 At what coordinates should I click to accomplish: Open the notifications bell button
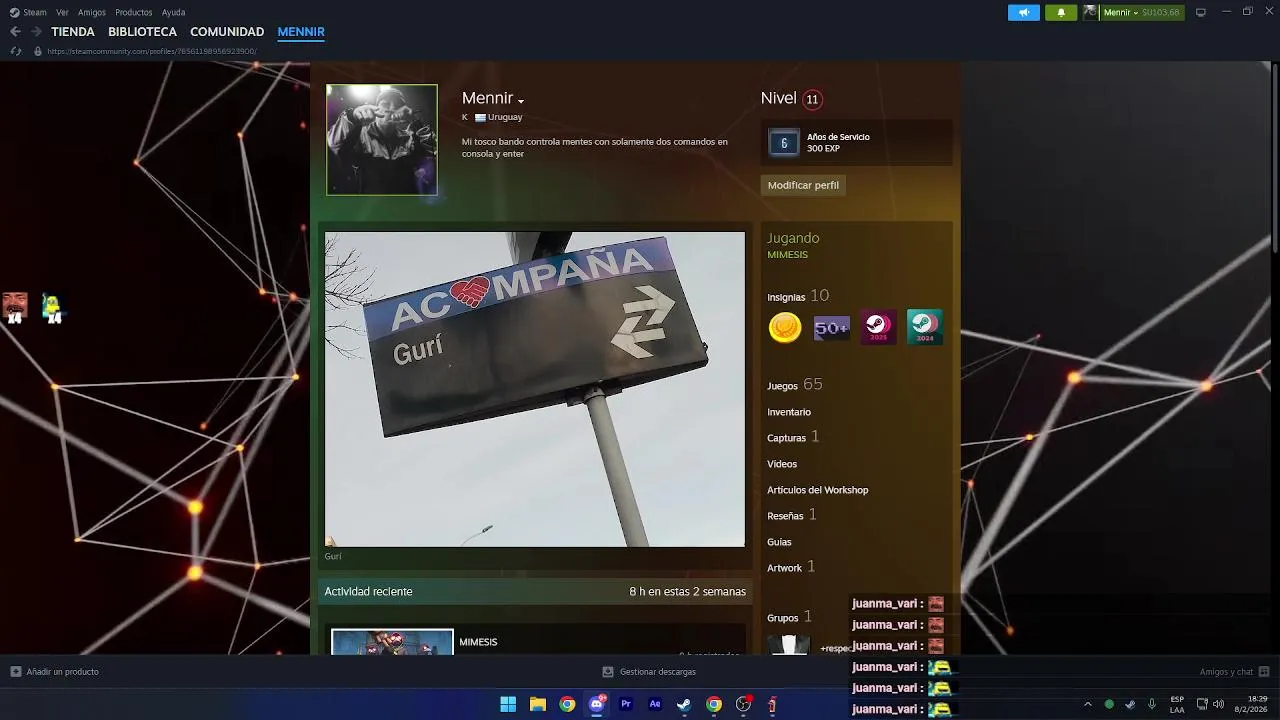click(1061, 12)
